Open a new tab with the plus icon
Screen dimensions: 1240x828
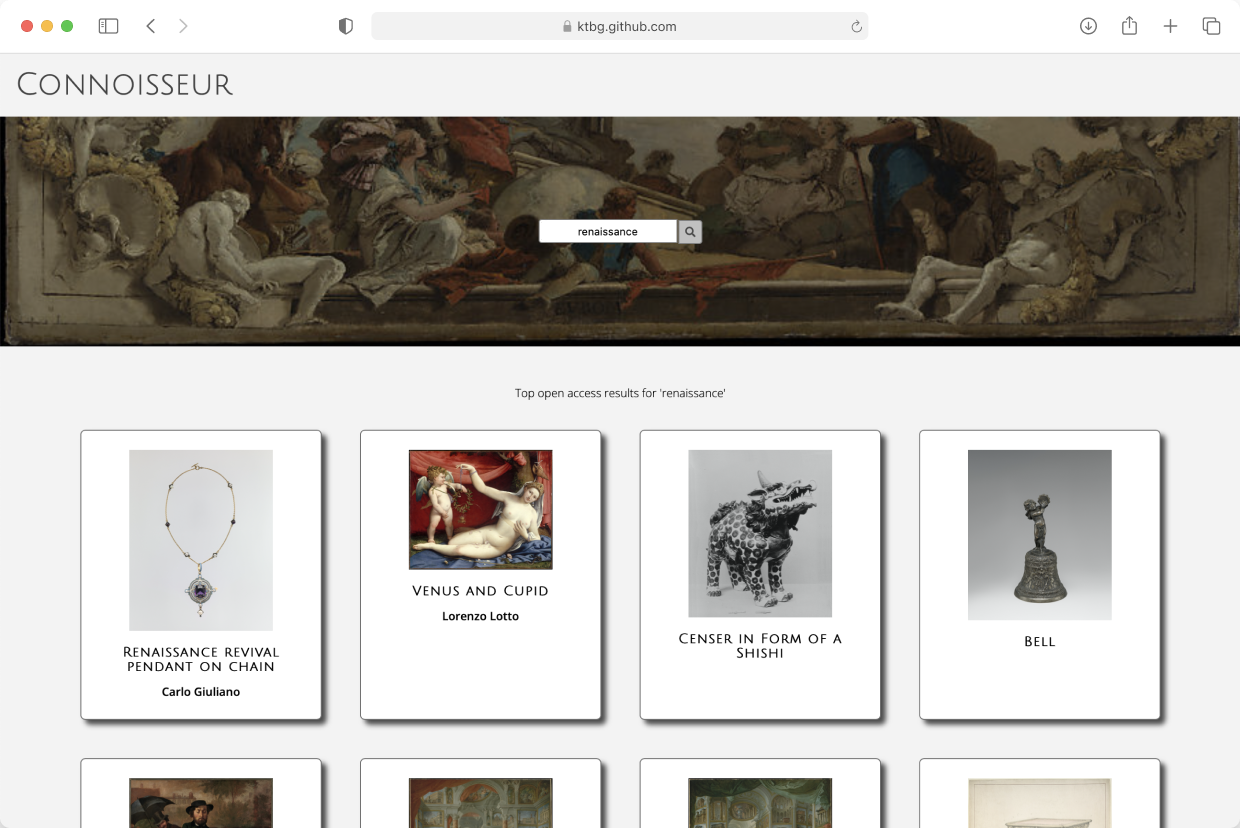(x=1170, y=26)
